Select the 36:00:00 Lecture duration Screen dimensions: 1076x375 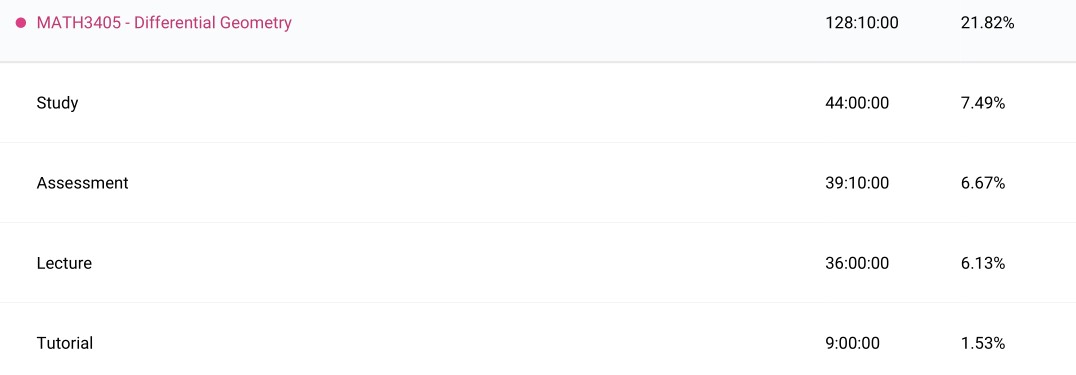tap(857, 263)
